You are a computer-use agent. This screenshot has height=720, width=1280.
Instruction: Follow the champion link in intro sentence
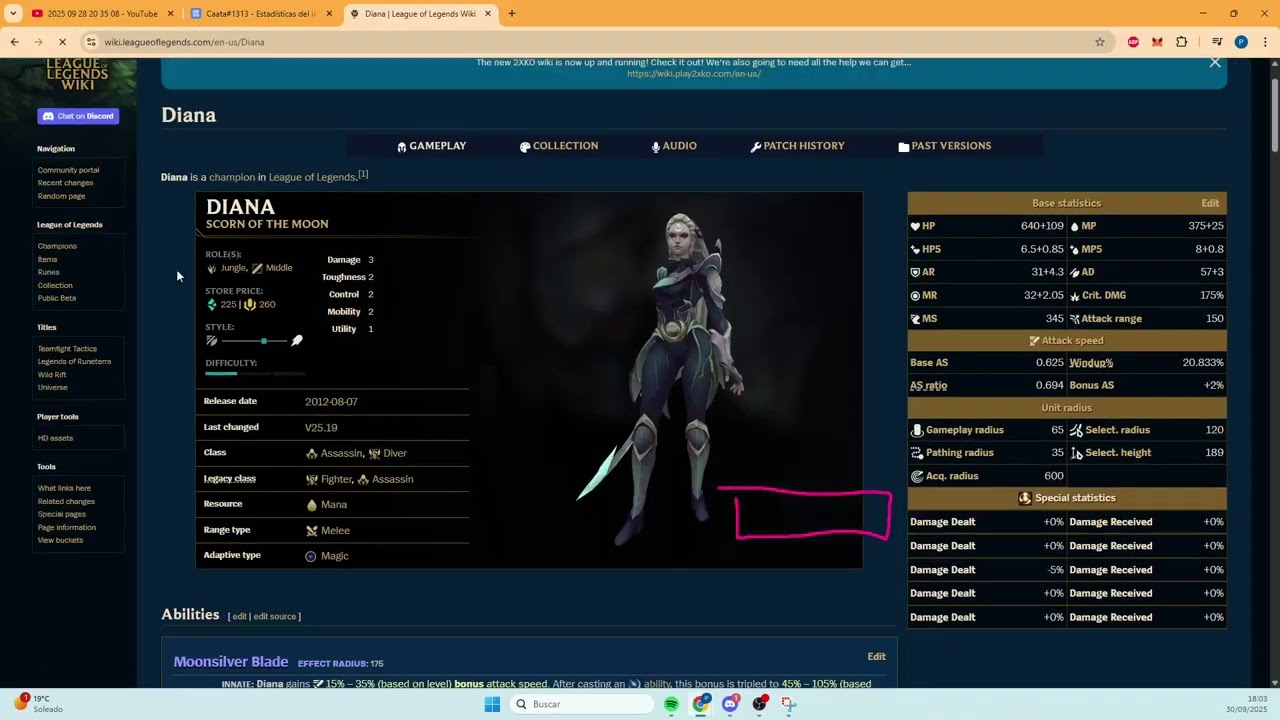[232, 177]
